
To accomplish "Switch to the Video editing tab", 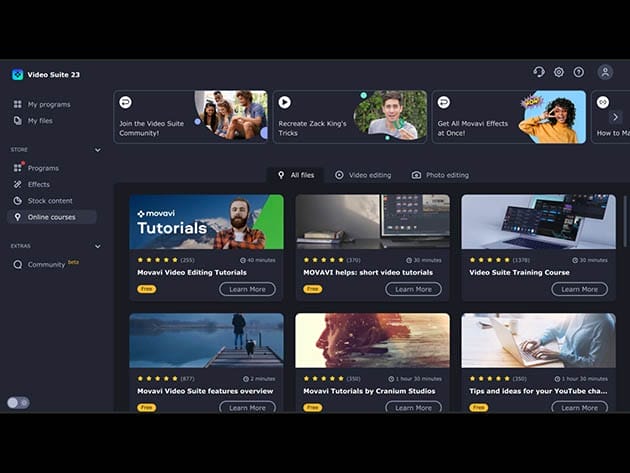I will tap(363, 175).
